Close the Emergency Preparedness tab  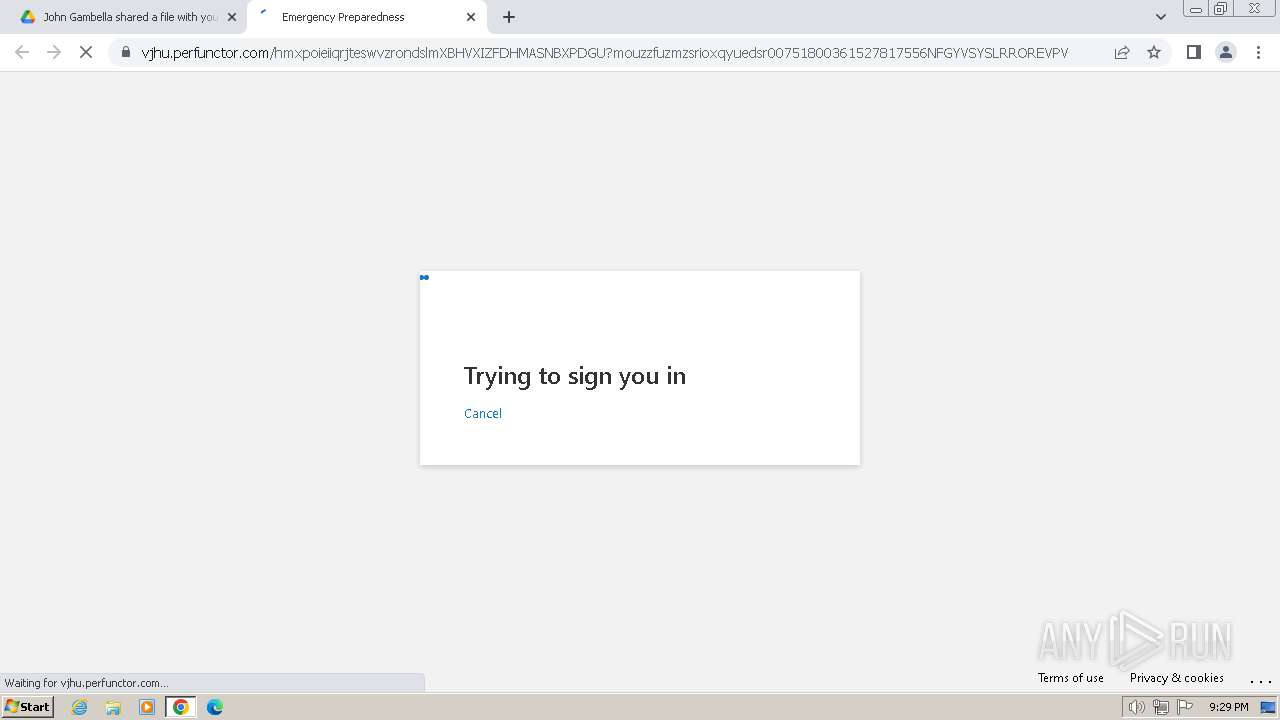point(471,17)
